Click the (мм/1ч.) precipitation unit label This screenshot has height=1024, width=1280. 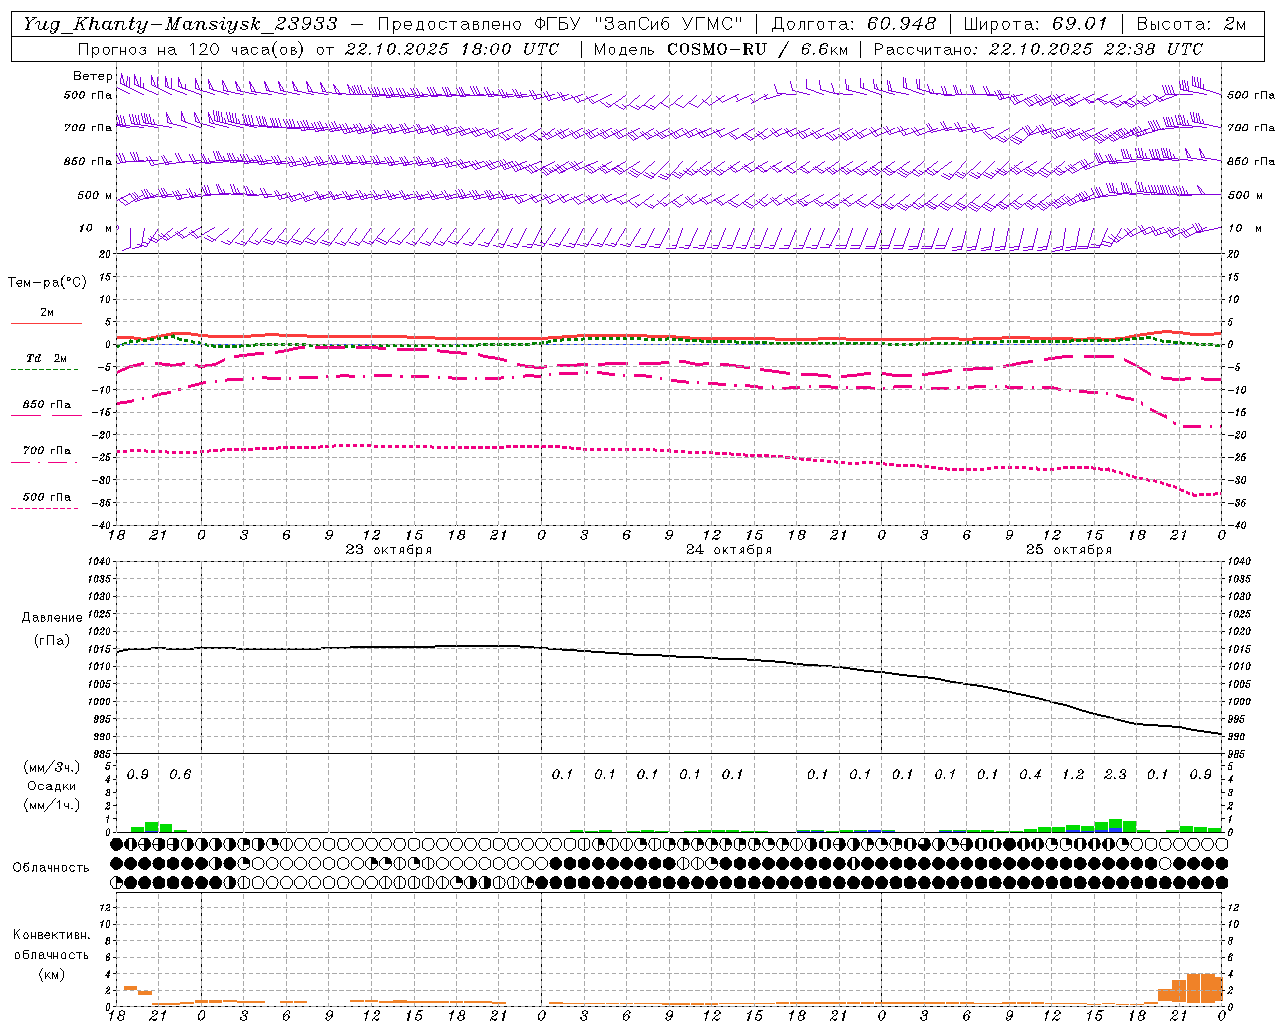click(x=52, y=804)
